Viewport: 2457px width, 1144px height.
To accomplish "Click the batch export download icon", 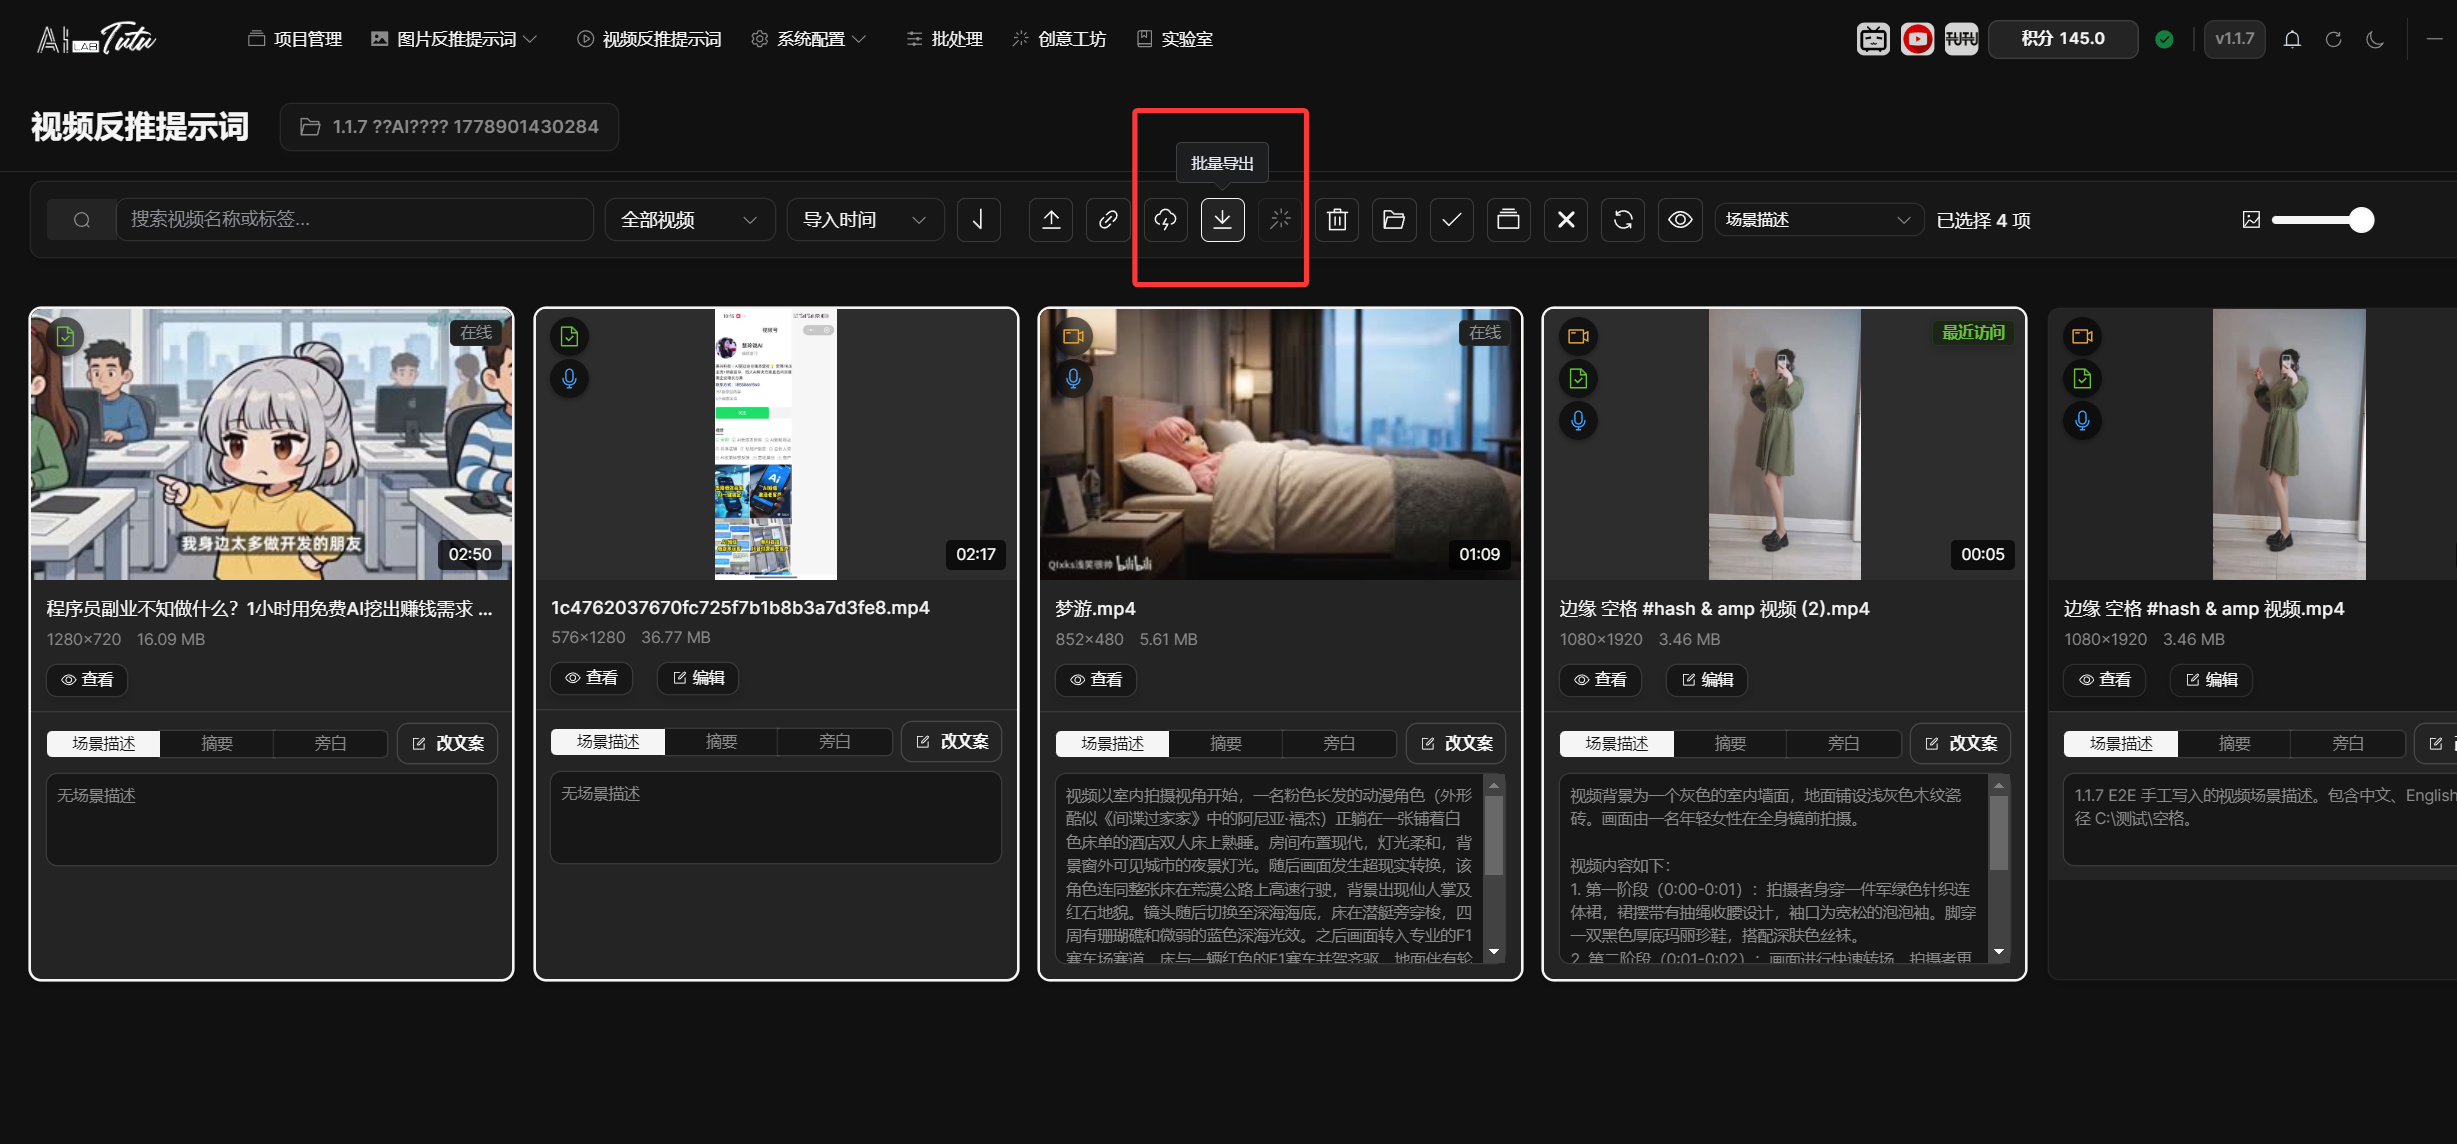I will click(x=1222, y=220).
